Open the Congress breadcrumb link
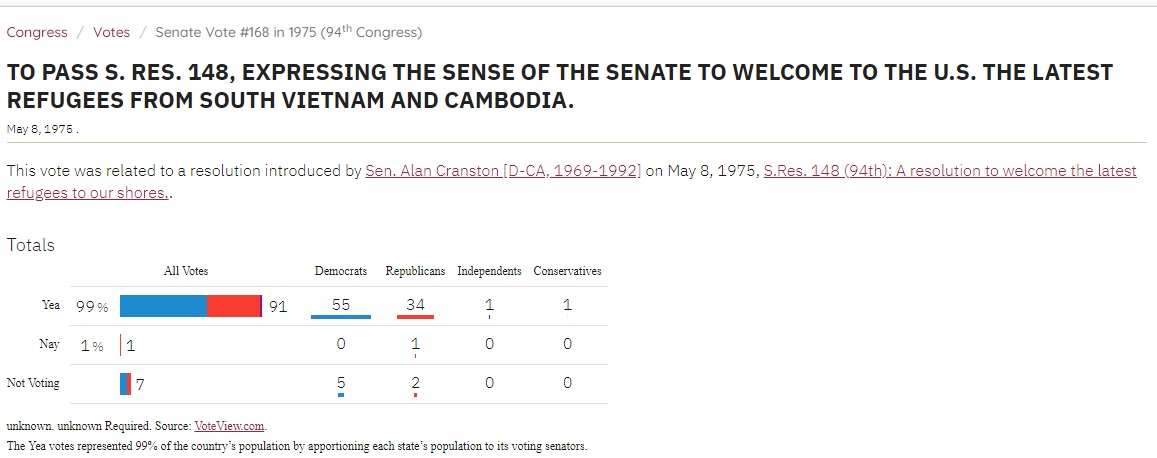 pyautogui.click(x=37, y=32)
